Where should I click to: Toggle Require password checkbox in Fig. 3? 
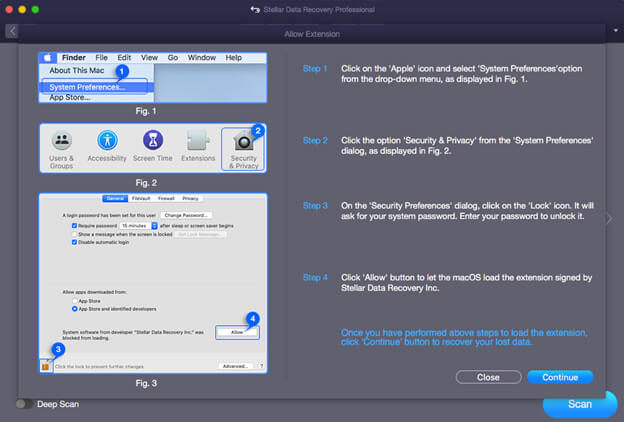[74, 226]
